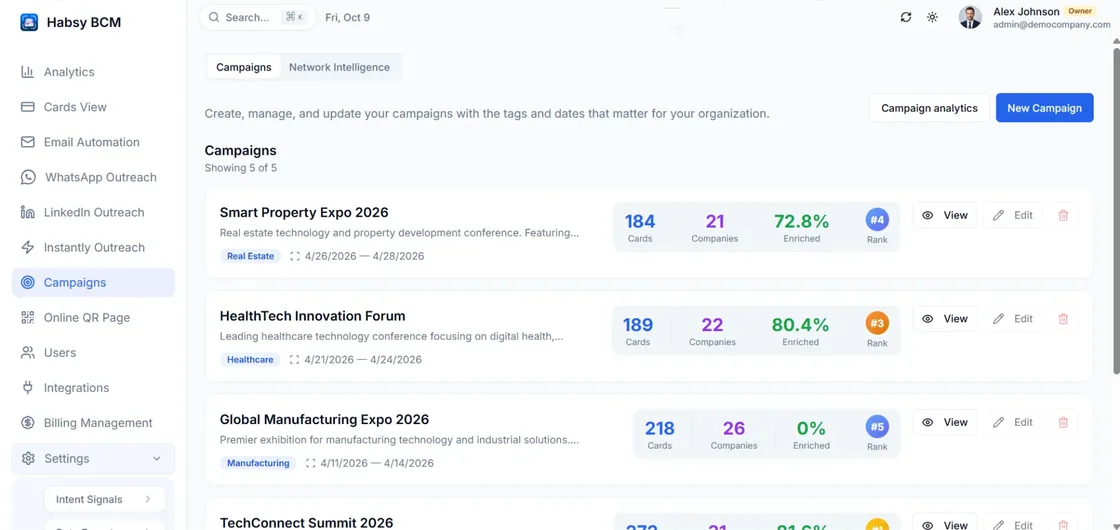Image resolution: width=1120 pixels, height=530 pixels.
Task: Click the Habsy BCM logo icon
Action: pos(29,22)
